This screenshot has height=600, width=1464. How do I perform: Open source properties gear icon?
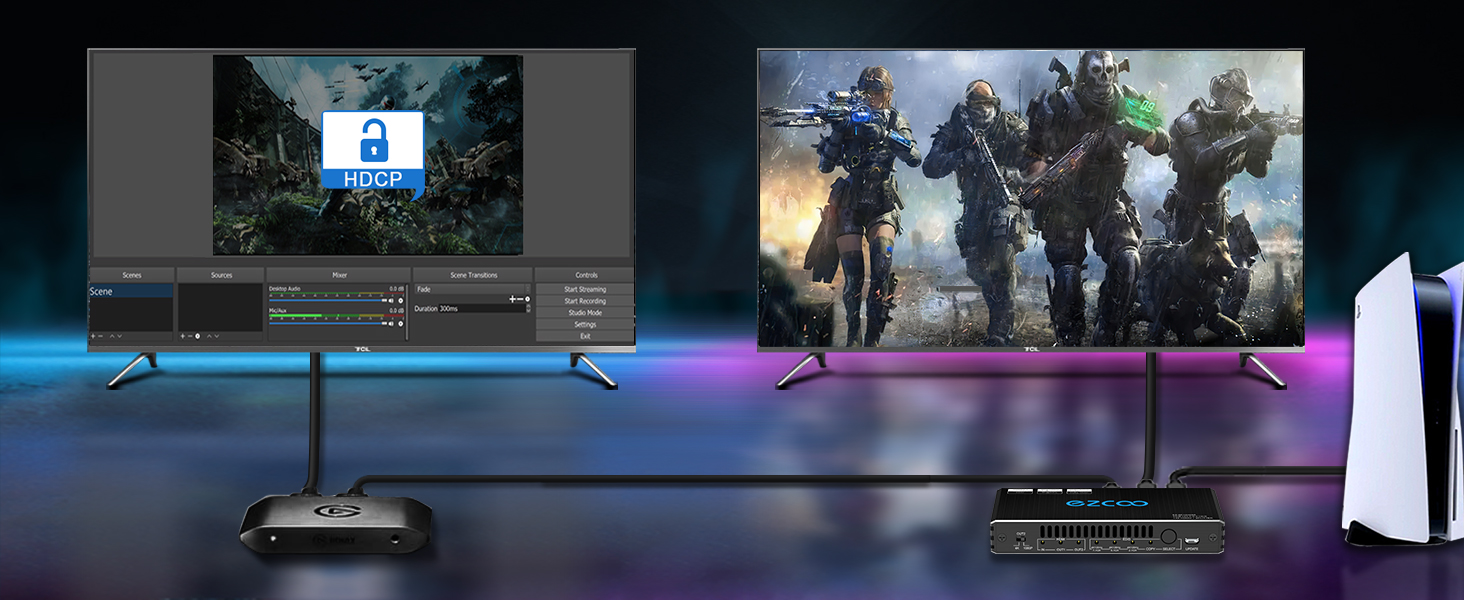[197, 336]
